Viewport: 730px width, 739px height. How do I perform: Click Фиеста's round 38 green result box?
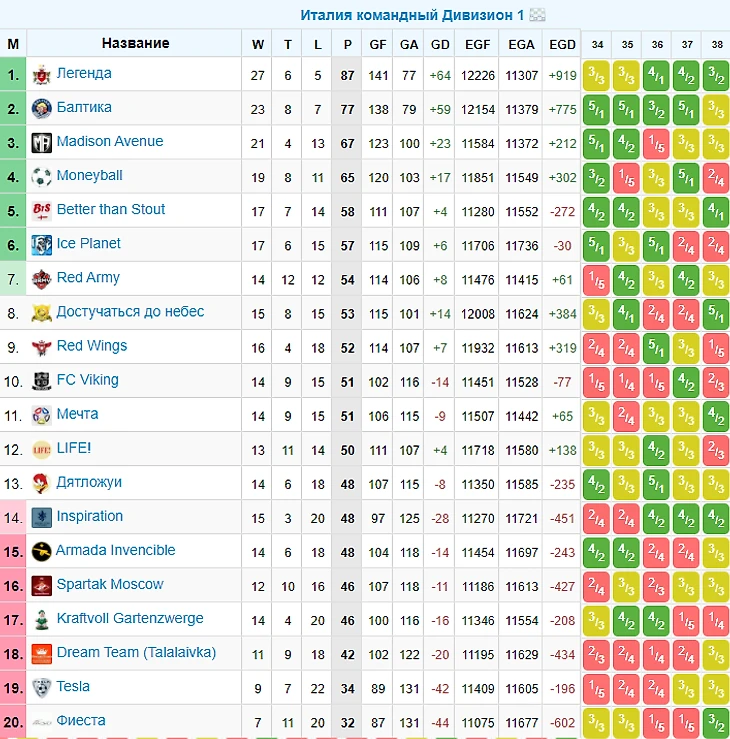point(716,722)
